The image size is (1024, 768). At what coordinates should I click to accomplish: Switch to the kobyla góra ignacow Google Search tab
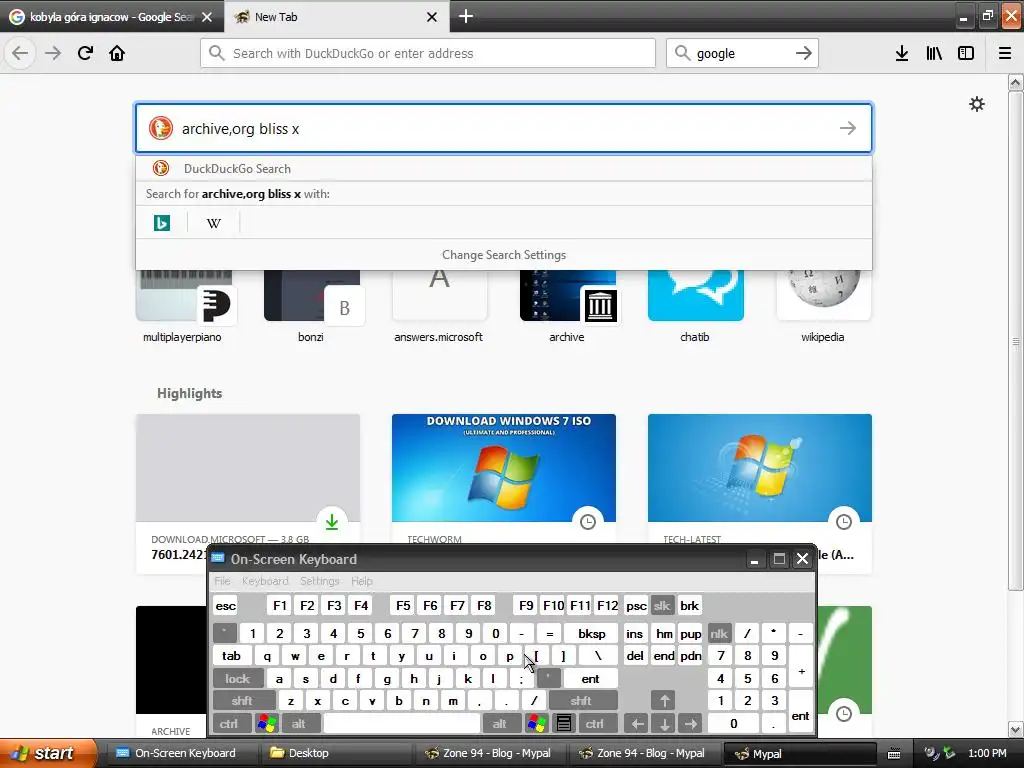pos(112,16)
